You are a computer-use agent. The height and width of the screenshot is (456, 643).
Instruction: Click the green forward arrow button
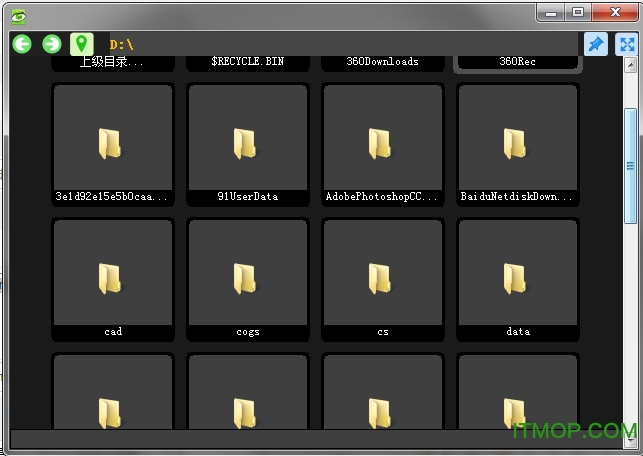coord(52,44)
